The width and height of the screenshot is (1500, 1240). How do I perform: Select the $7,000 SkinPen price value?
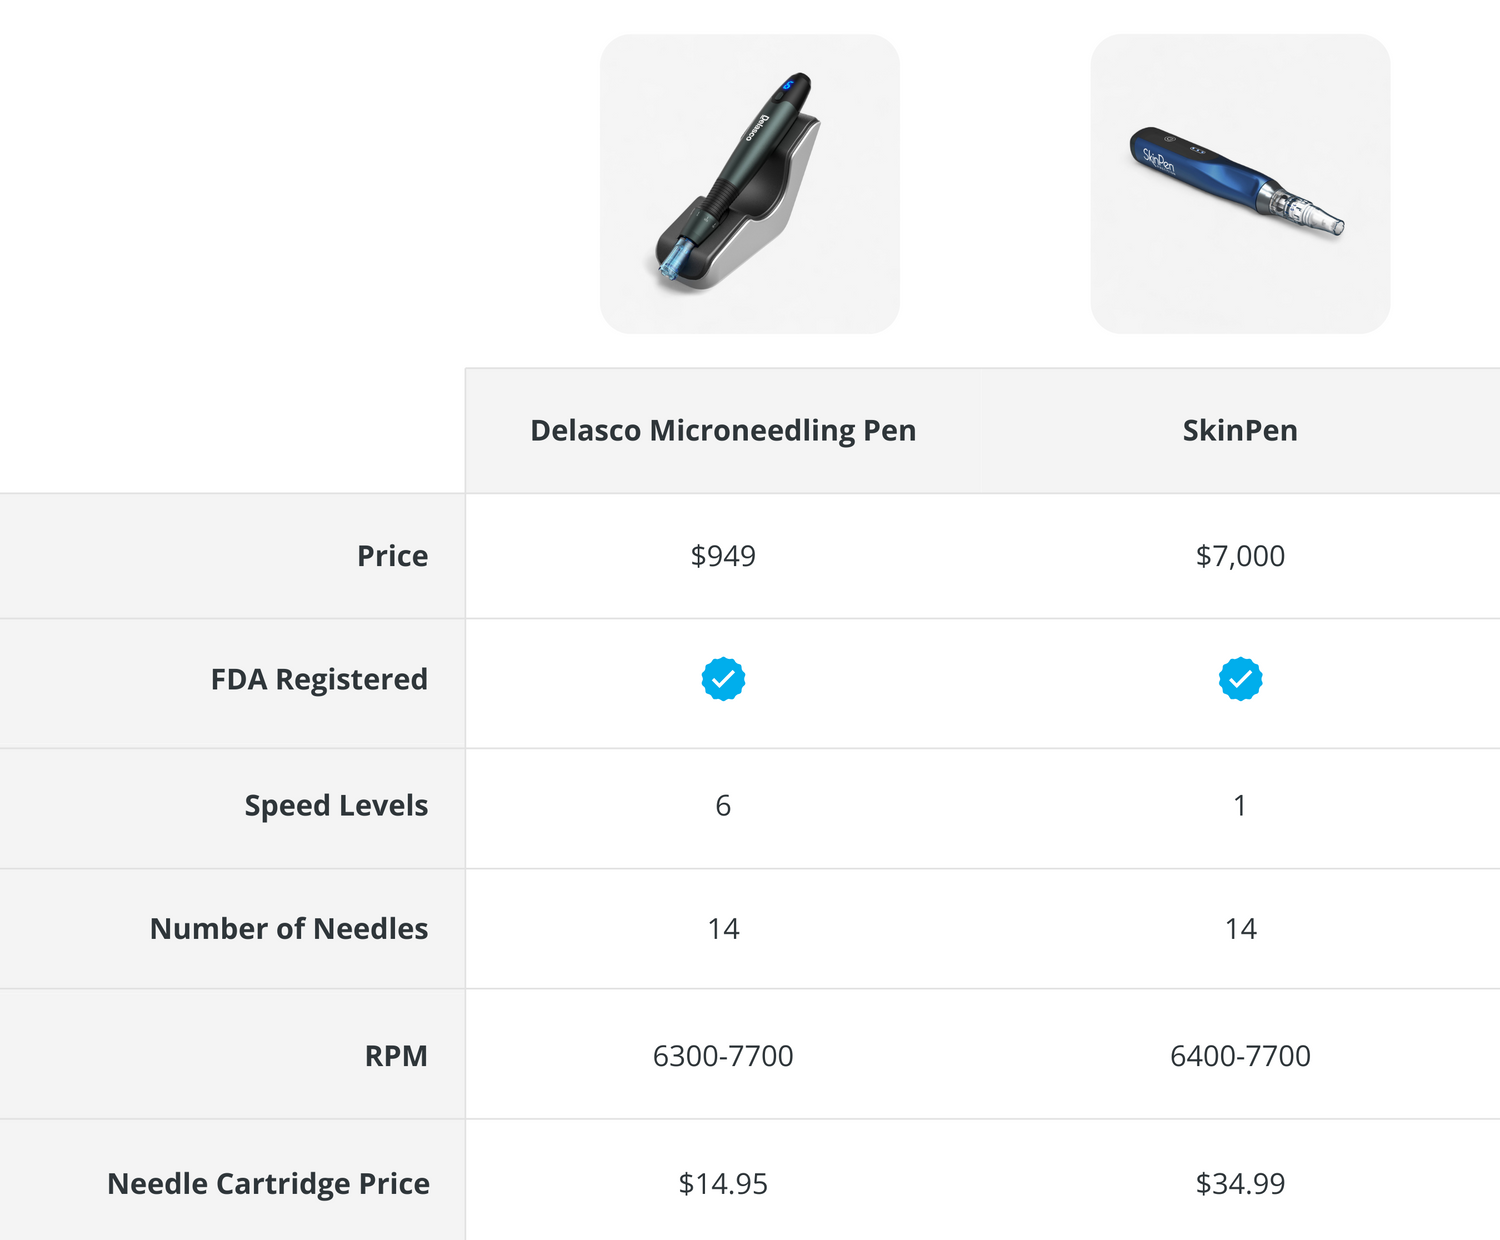coord(1240,556)
